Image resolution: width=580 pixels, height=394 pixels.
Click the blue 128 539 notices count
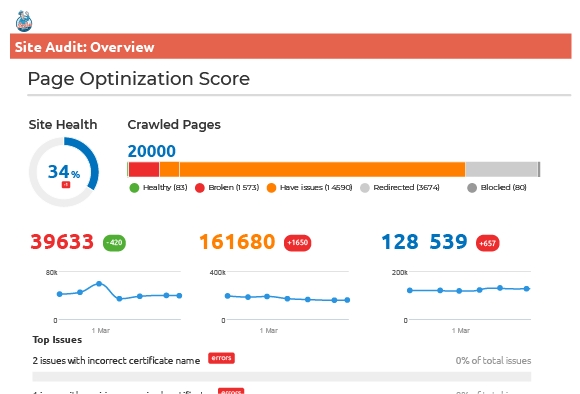point(424,242)
